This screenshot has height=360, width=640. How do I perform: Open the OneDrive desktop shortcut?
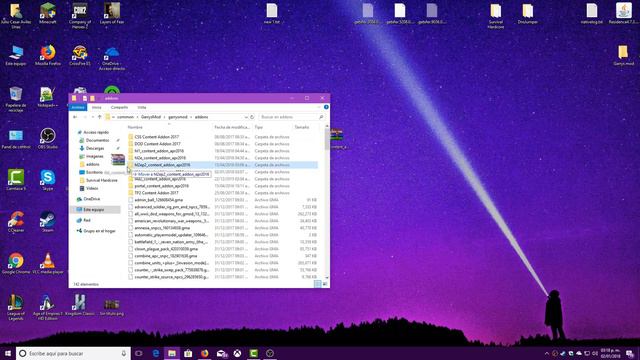click(111, 58)
